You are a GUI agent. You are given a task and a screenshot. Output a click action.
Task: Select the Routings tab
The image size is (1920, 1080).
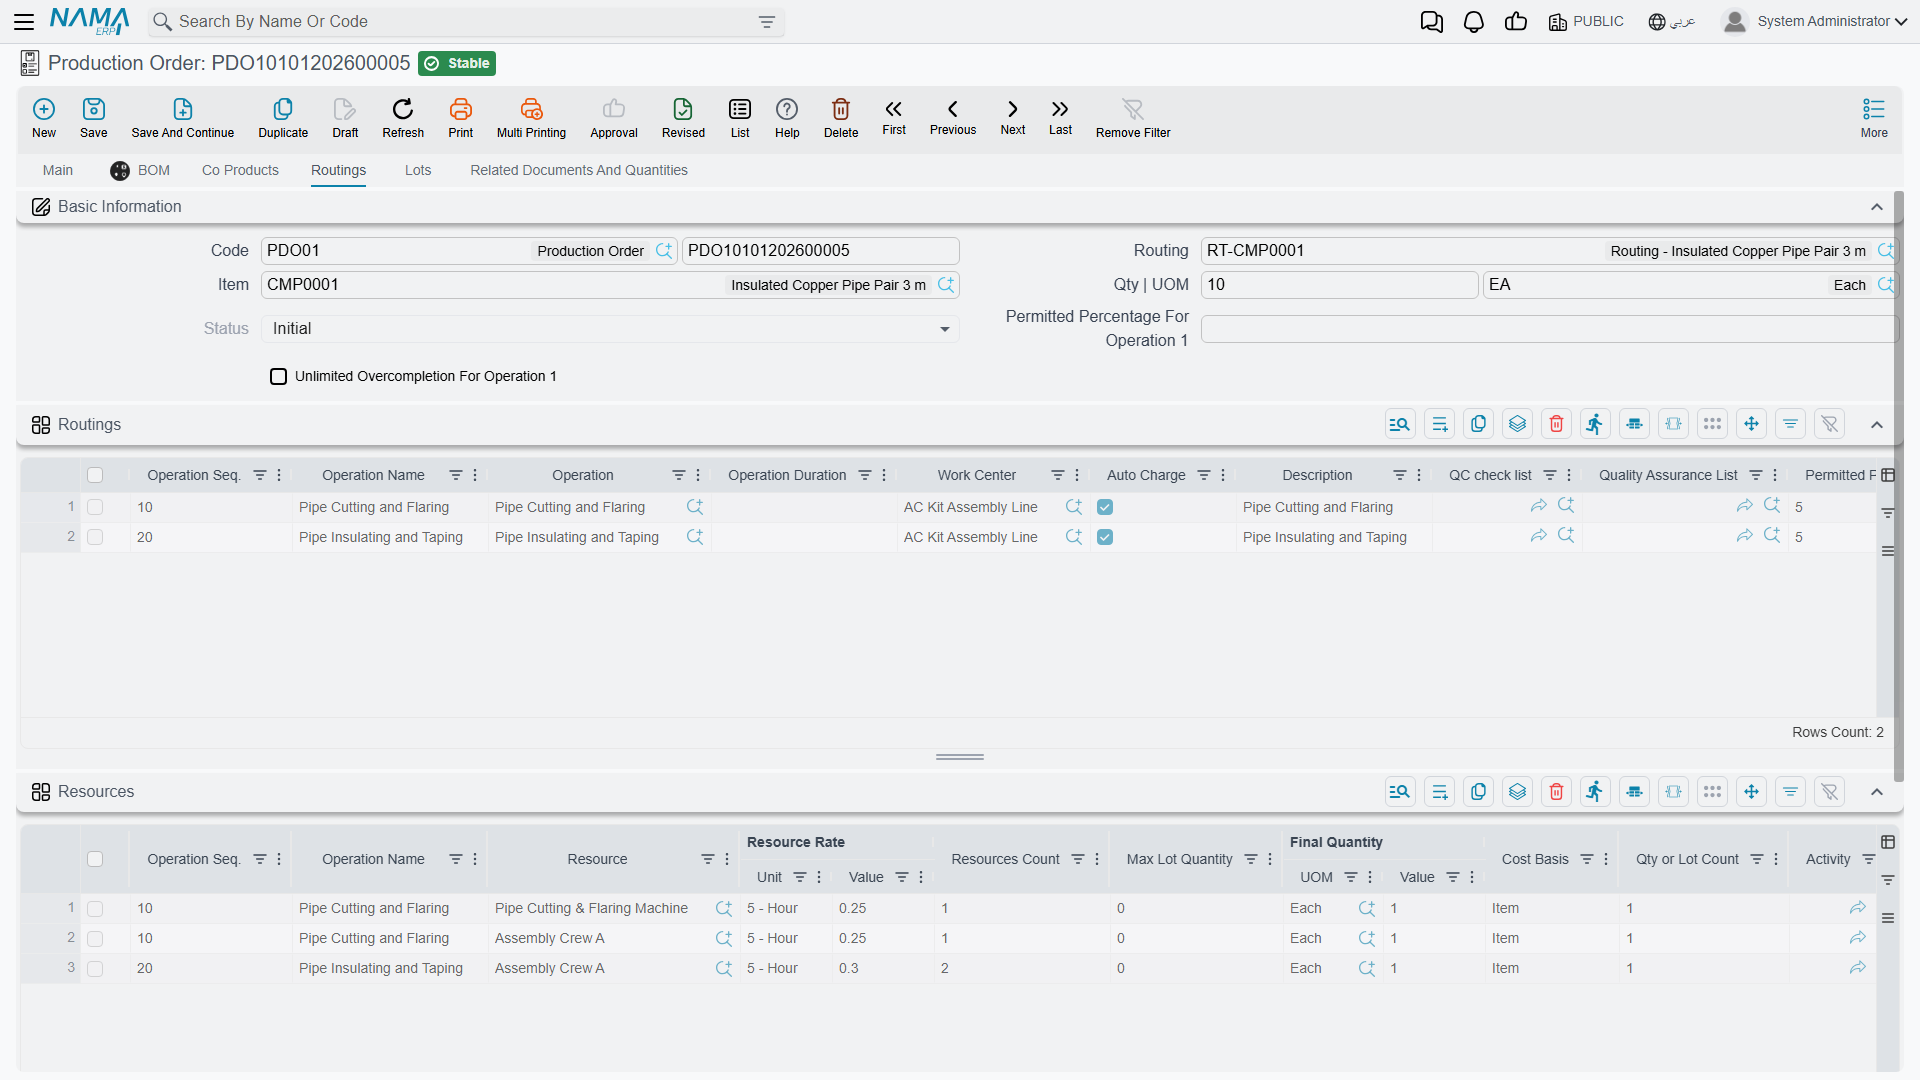tap(338, 170)
